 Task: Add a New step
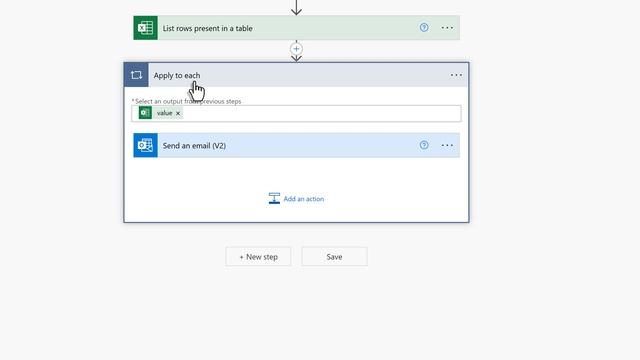[x=258, y=257]
